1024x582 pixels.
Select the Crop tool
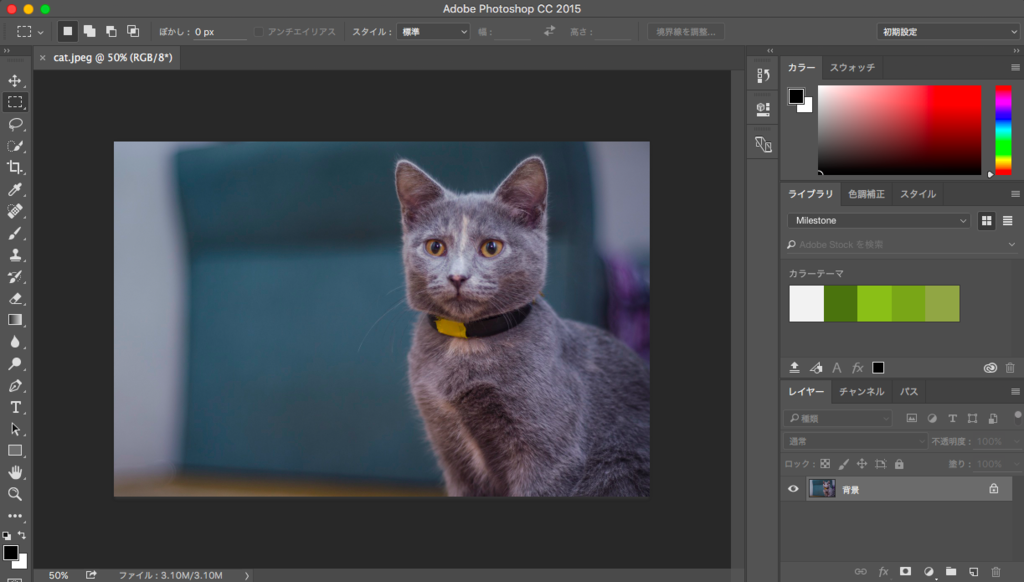[x=15, y=167]
